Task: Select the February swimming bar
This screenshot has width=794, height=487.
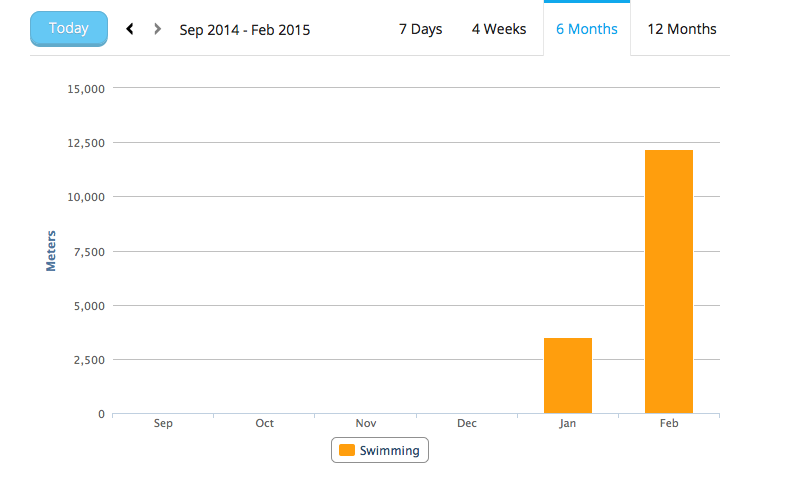Action: 668,281
